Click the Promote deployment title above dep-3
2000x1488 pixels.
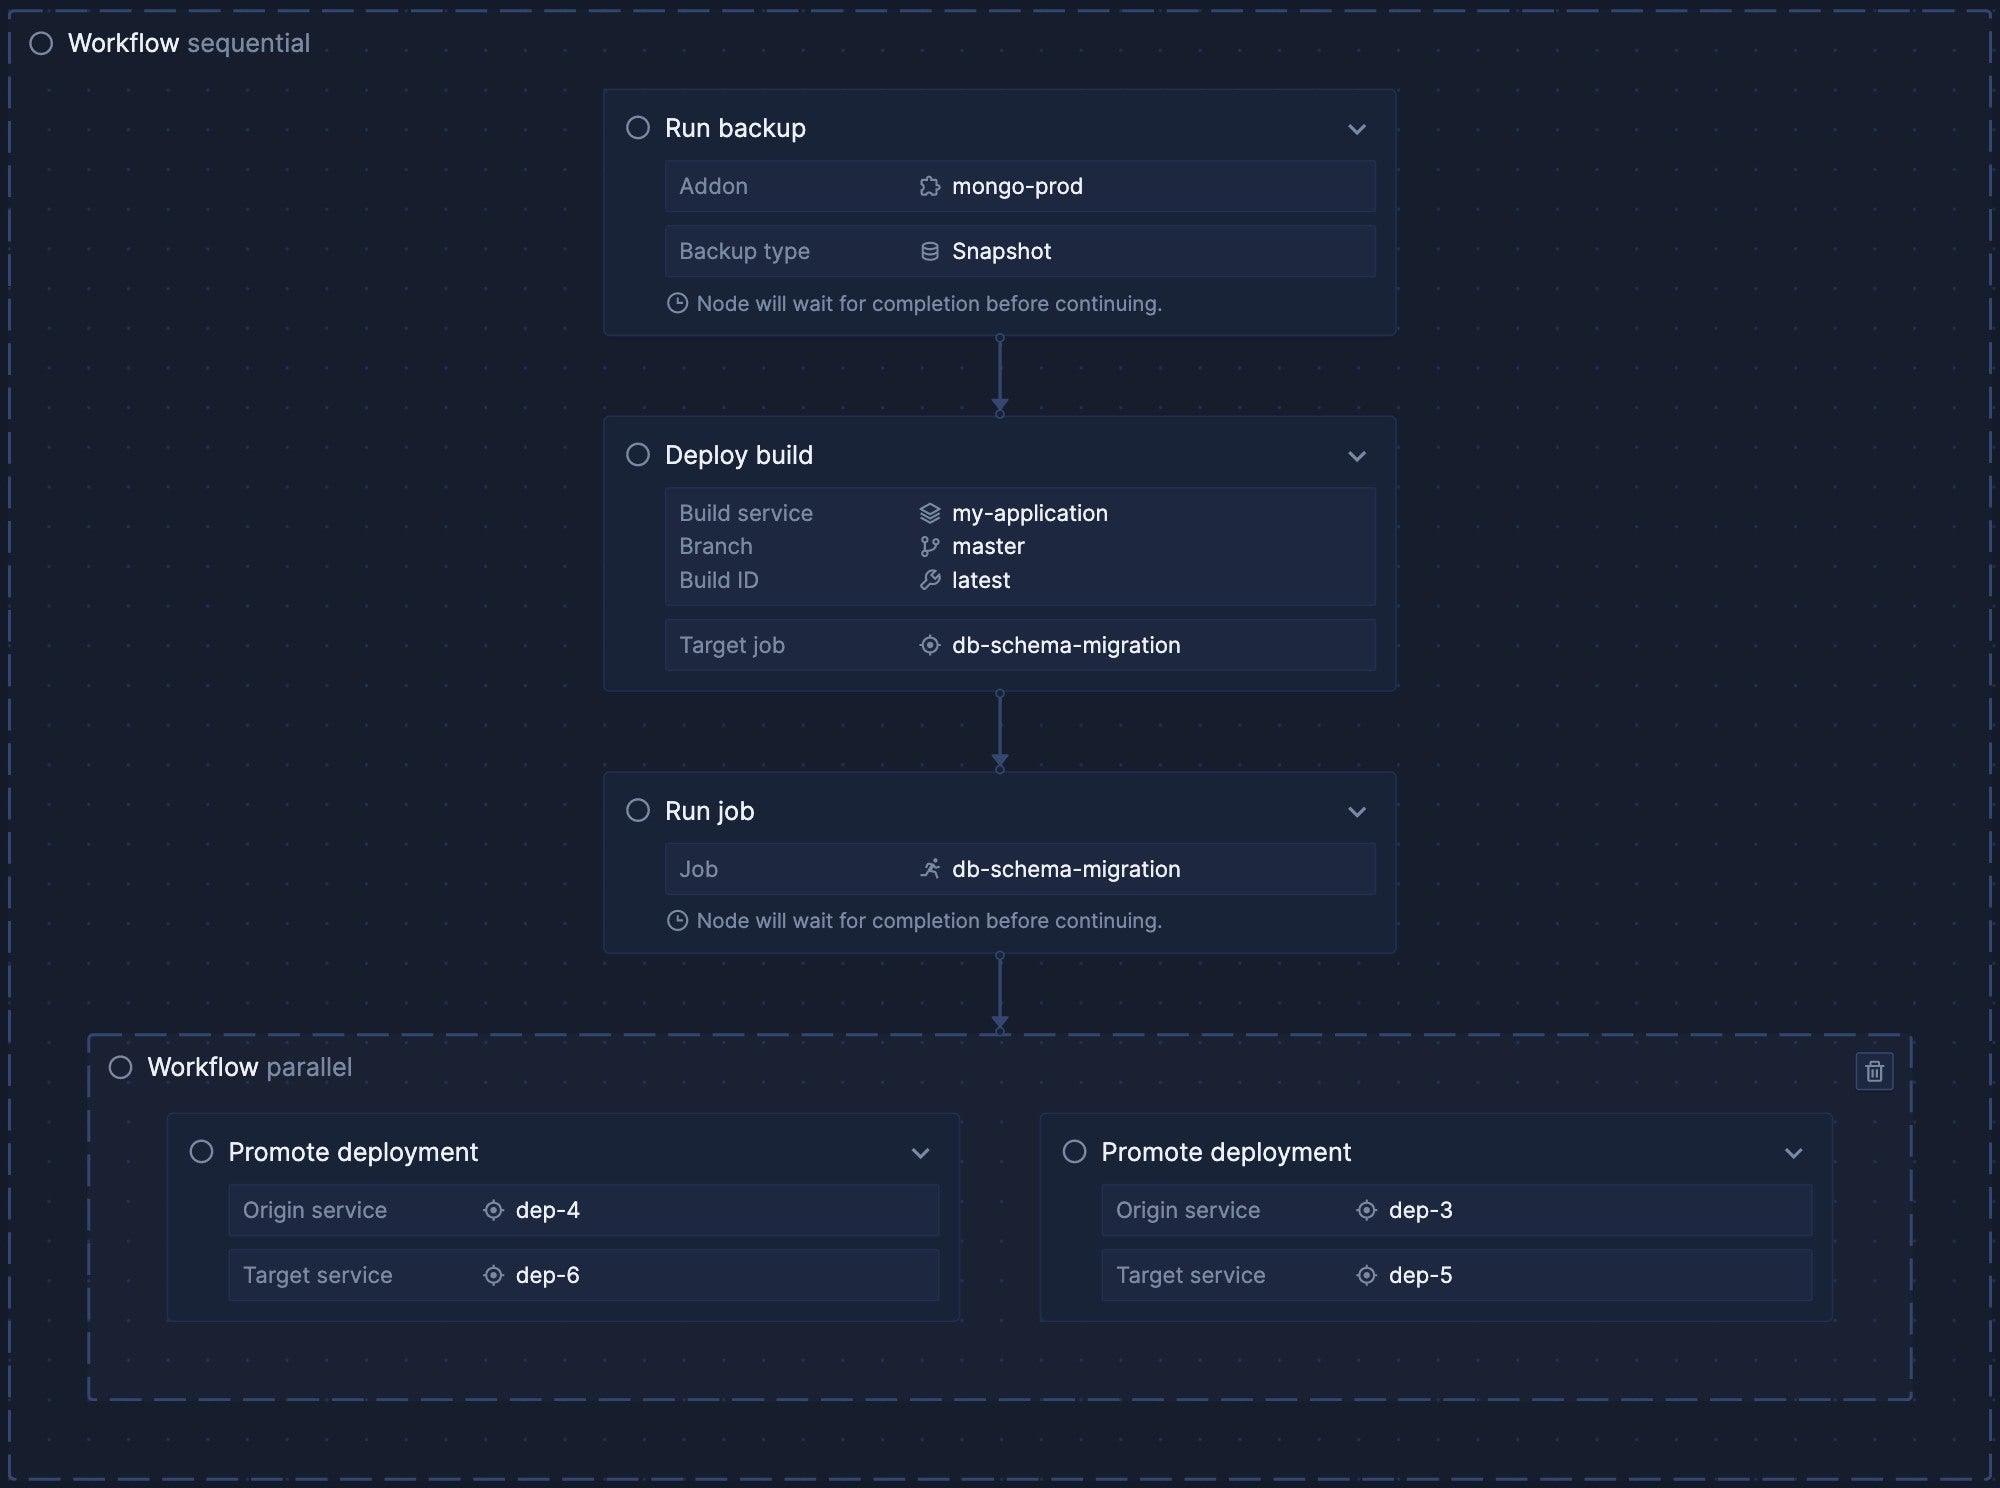(x=1226, y=1152)
